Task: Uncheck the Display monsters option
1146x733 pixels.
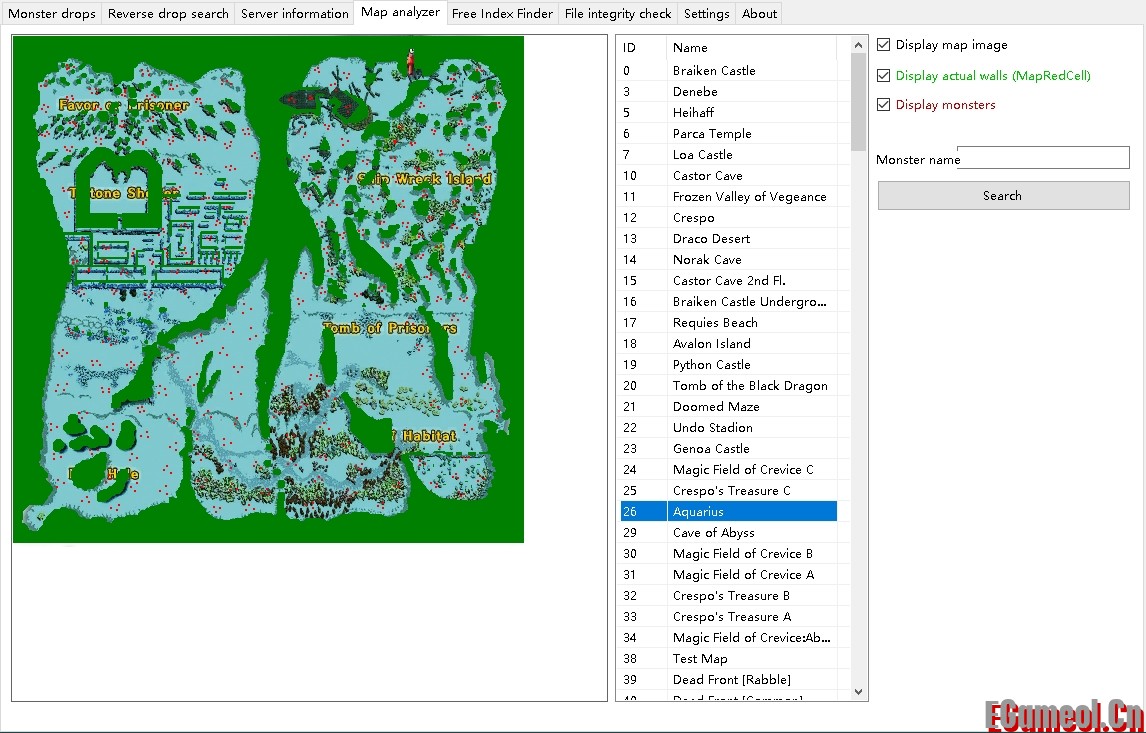Action: click(x=884, y=105)
